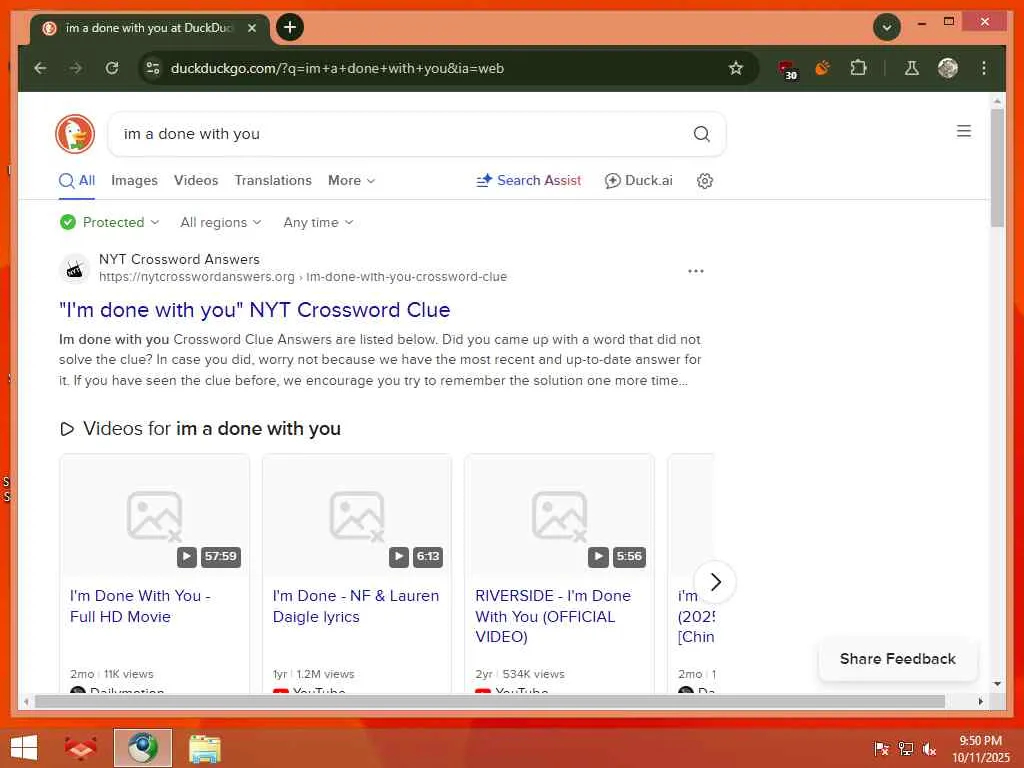This screenshot has width=1024, height=768.
Task: Open "I'm done with you" NYT Crossword Clue link
Action: (x=255, y=310)
